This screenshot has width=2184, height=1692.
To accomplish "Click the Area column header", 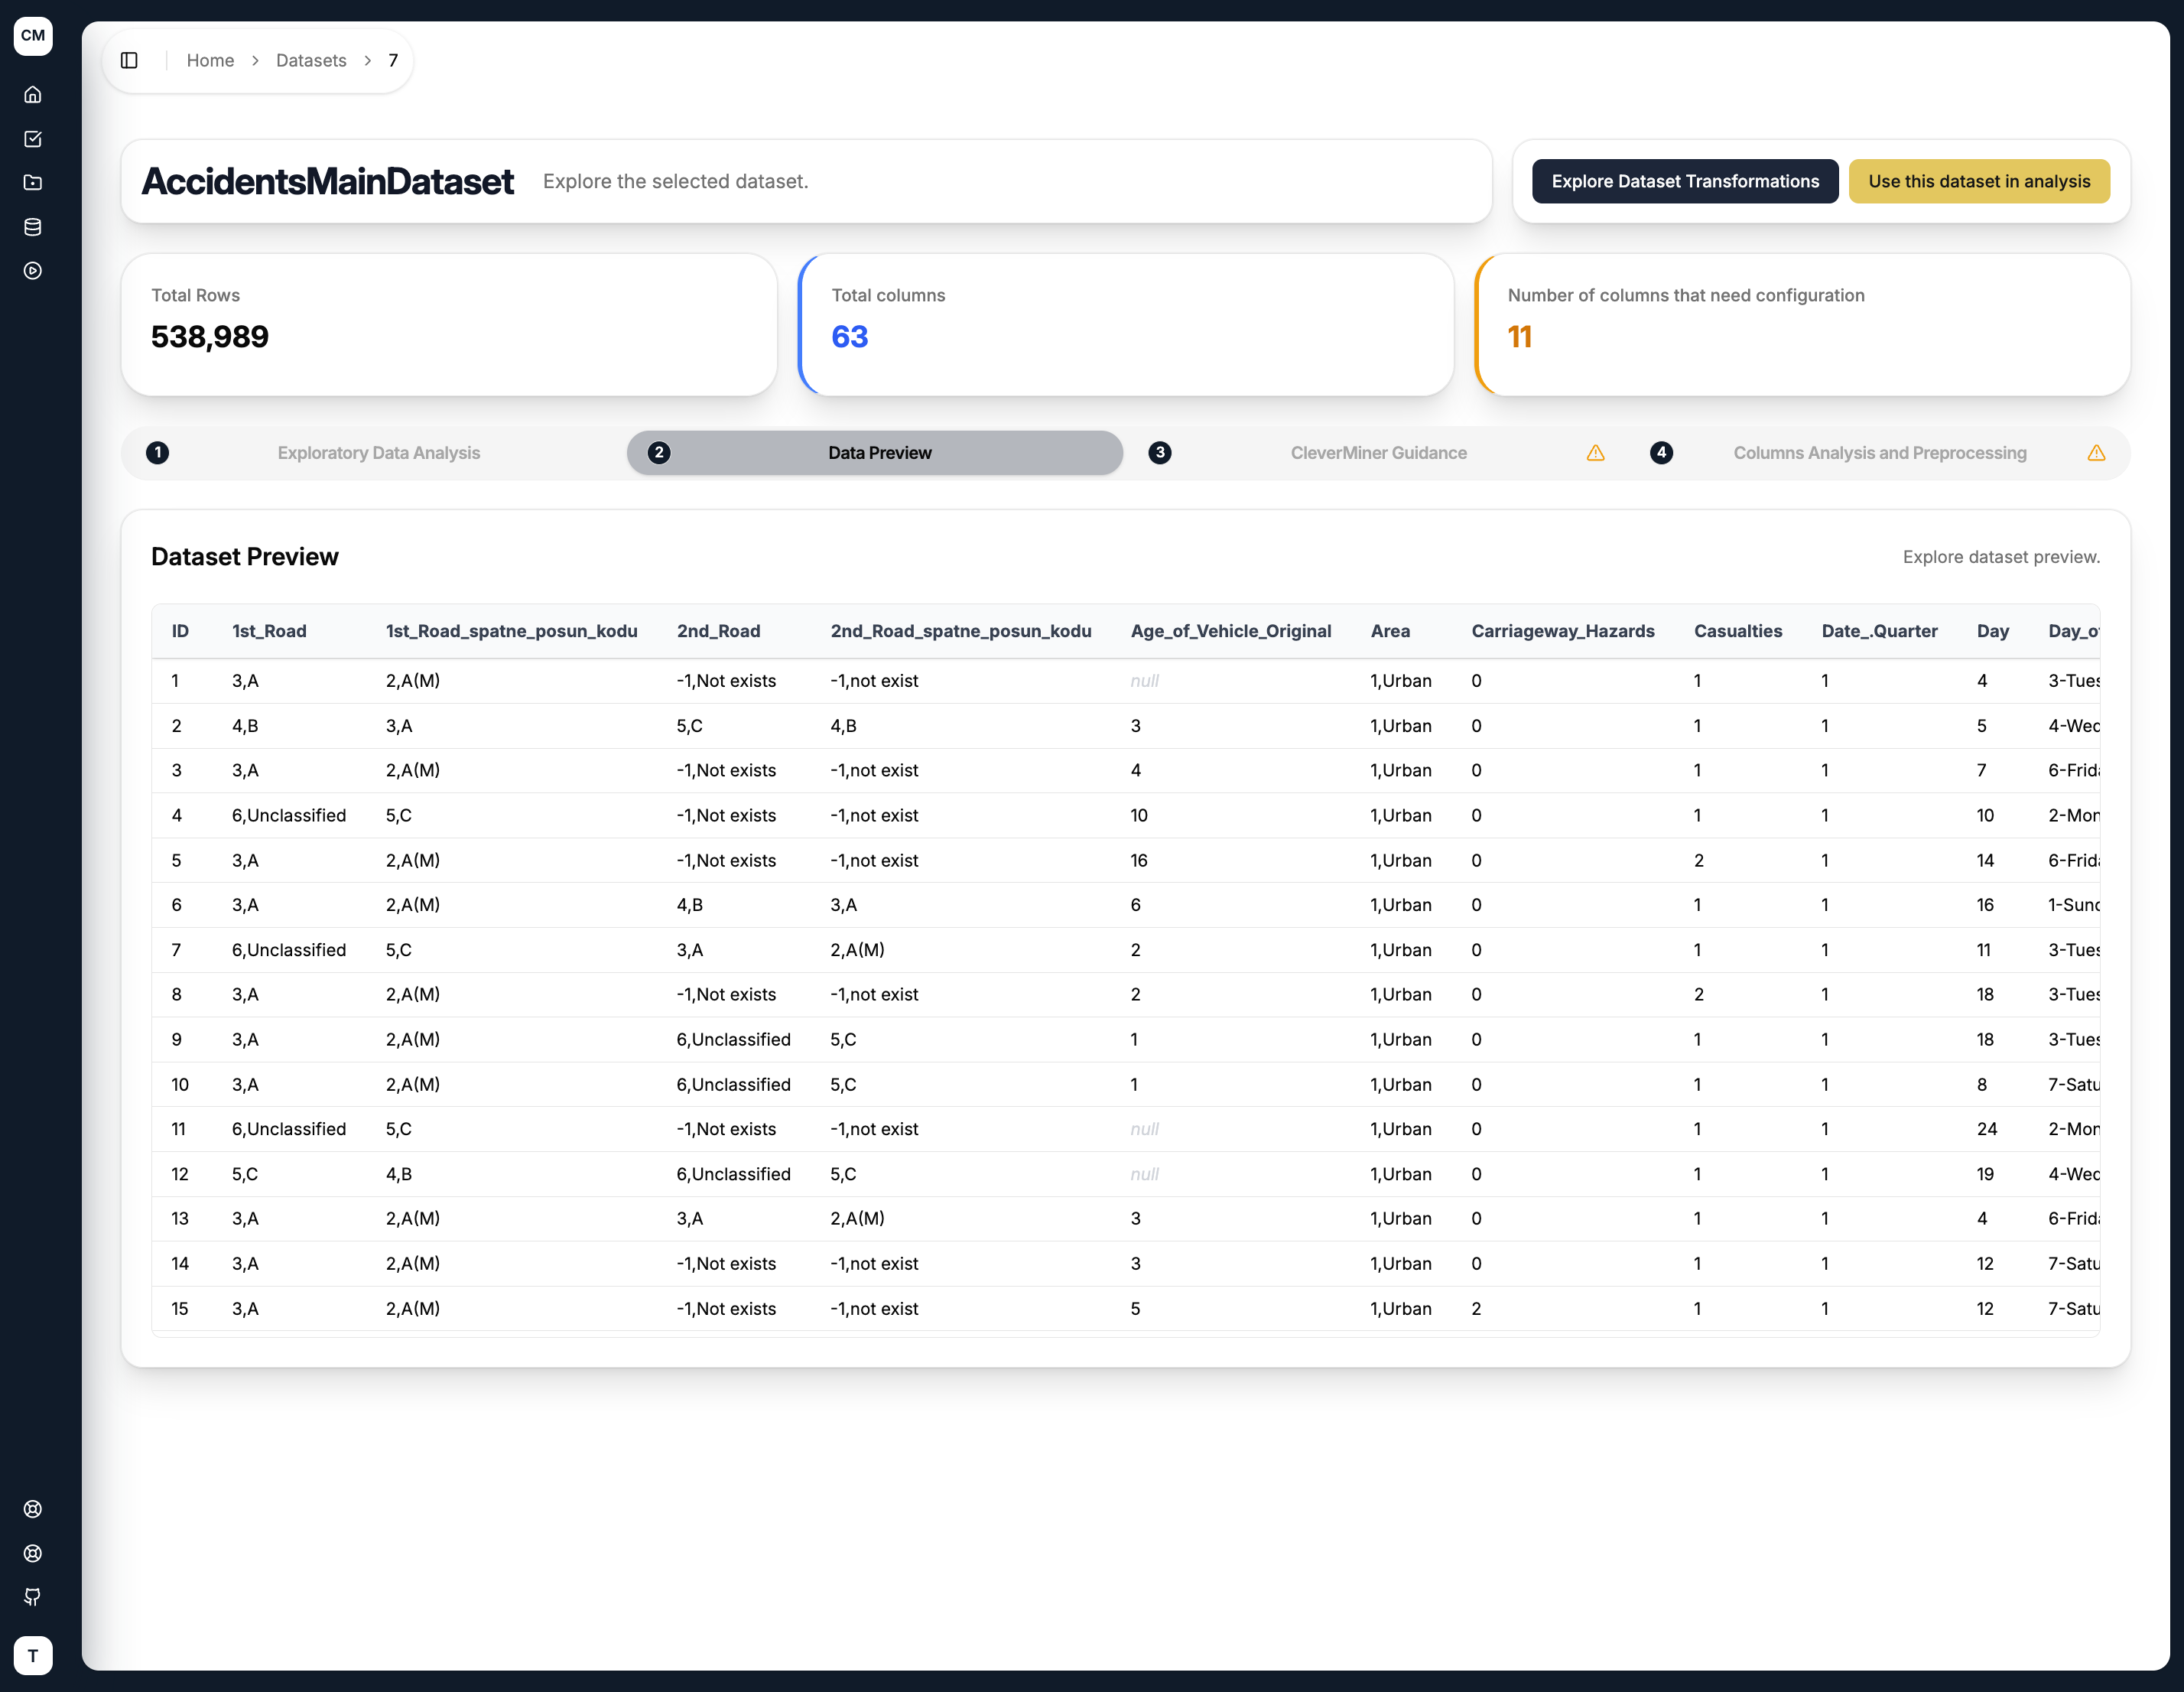I will (1390, 631).
